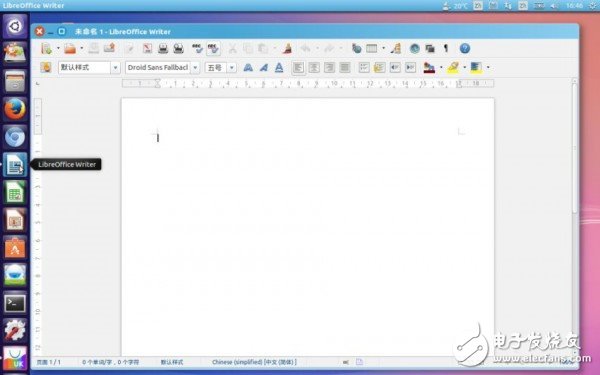Click inside the font name input box
The height and width of the screenshot is (375, 600).
click(158, 68)
